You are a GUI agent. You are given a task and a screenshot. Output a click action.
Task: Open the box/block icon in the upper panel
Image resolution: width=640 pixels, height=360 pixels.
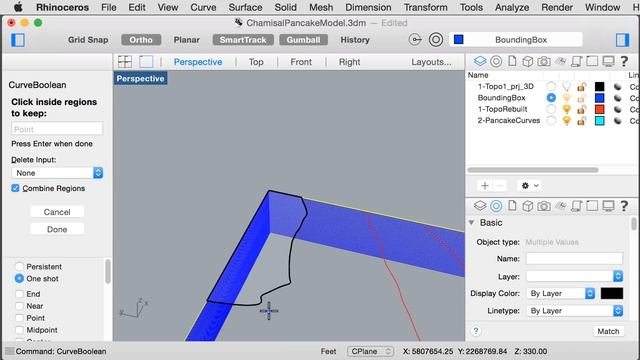coord(527,61)
